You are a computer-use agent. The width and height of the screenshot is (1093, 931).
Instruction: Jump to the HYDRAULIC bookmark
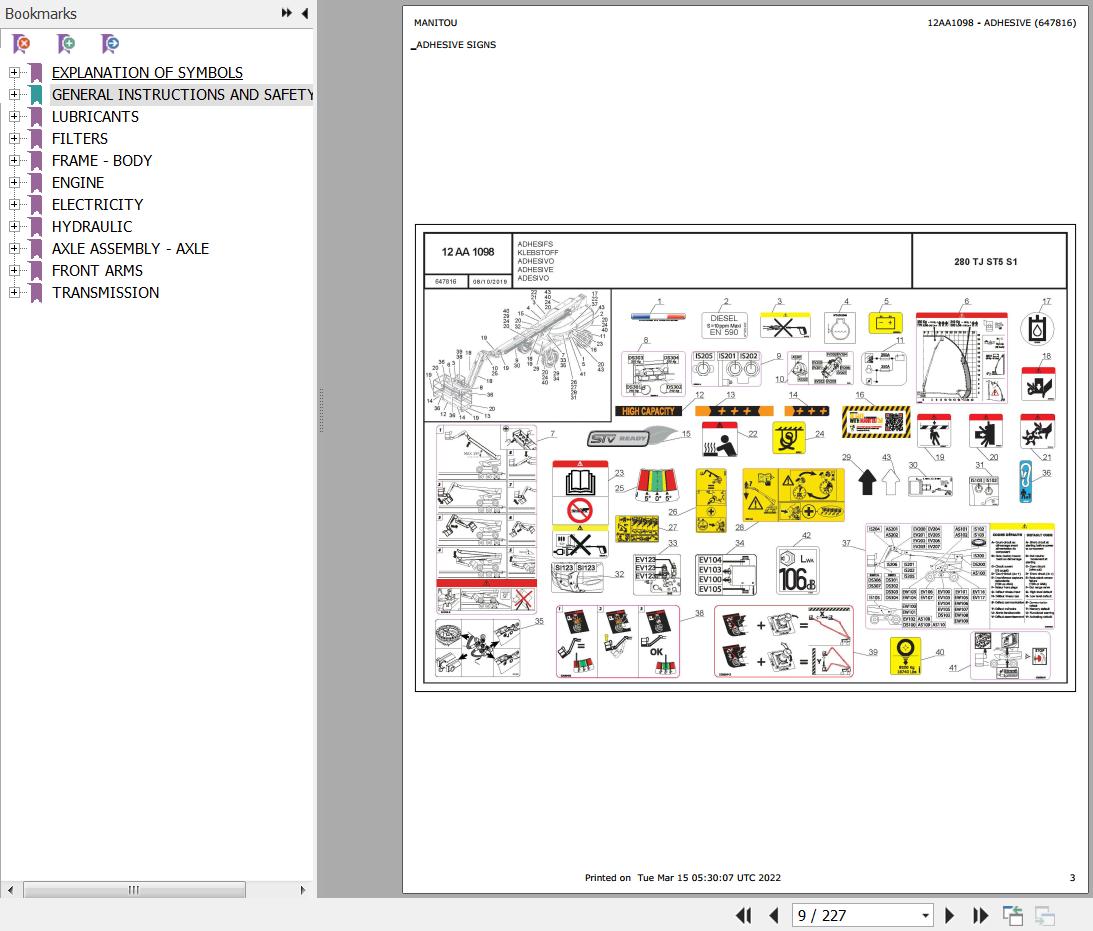pyautogui.click(x=92, y=226)
